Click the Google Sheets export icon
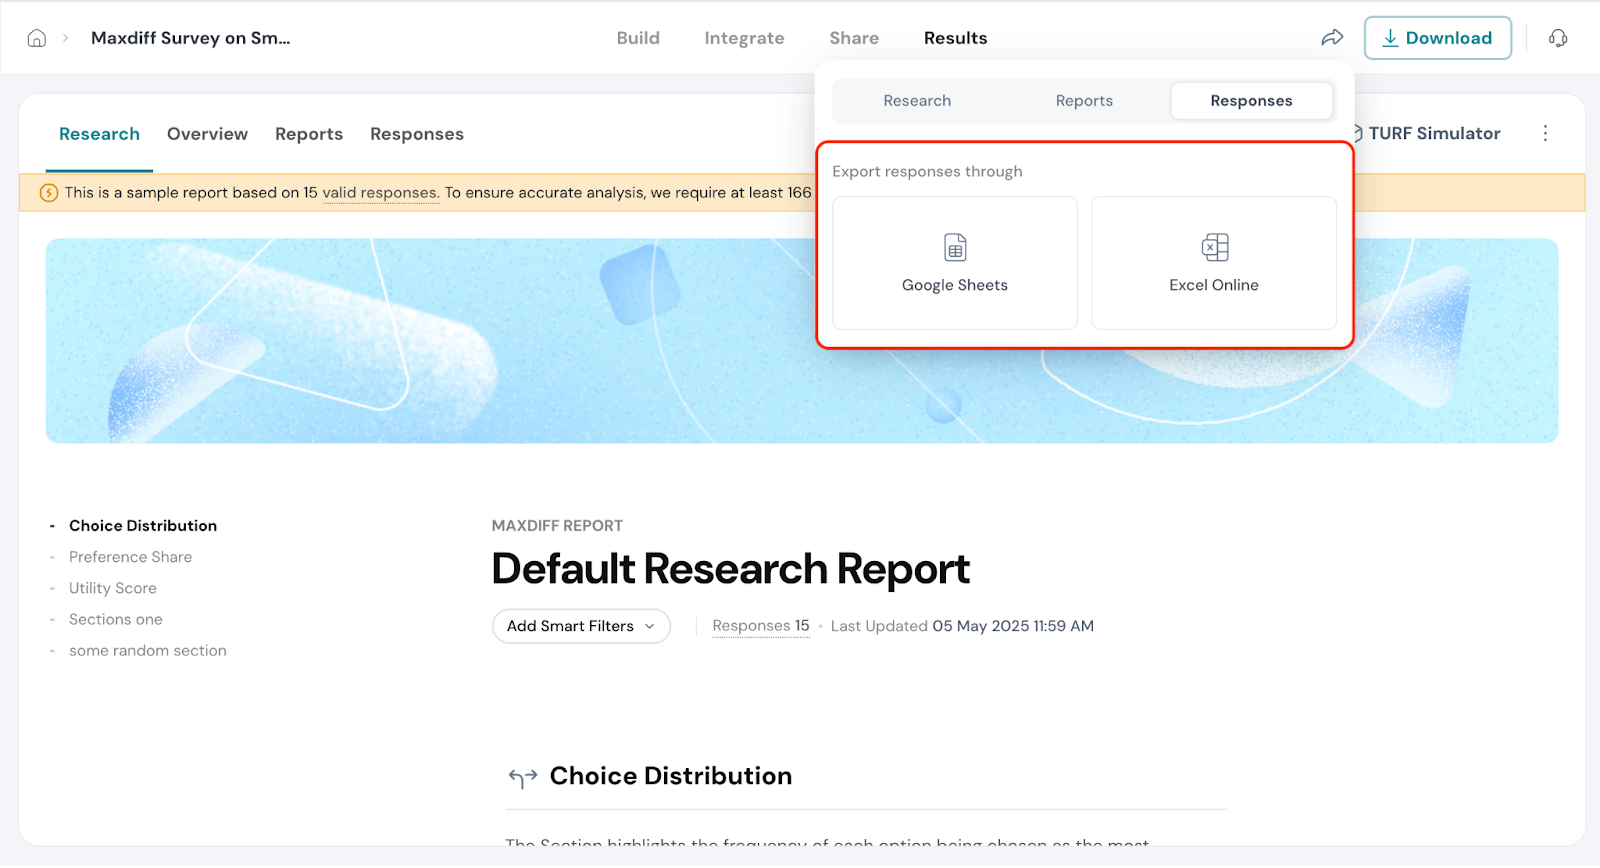This screenshot has width=1600, height=868. click(954, 247)
